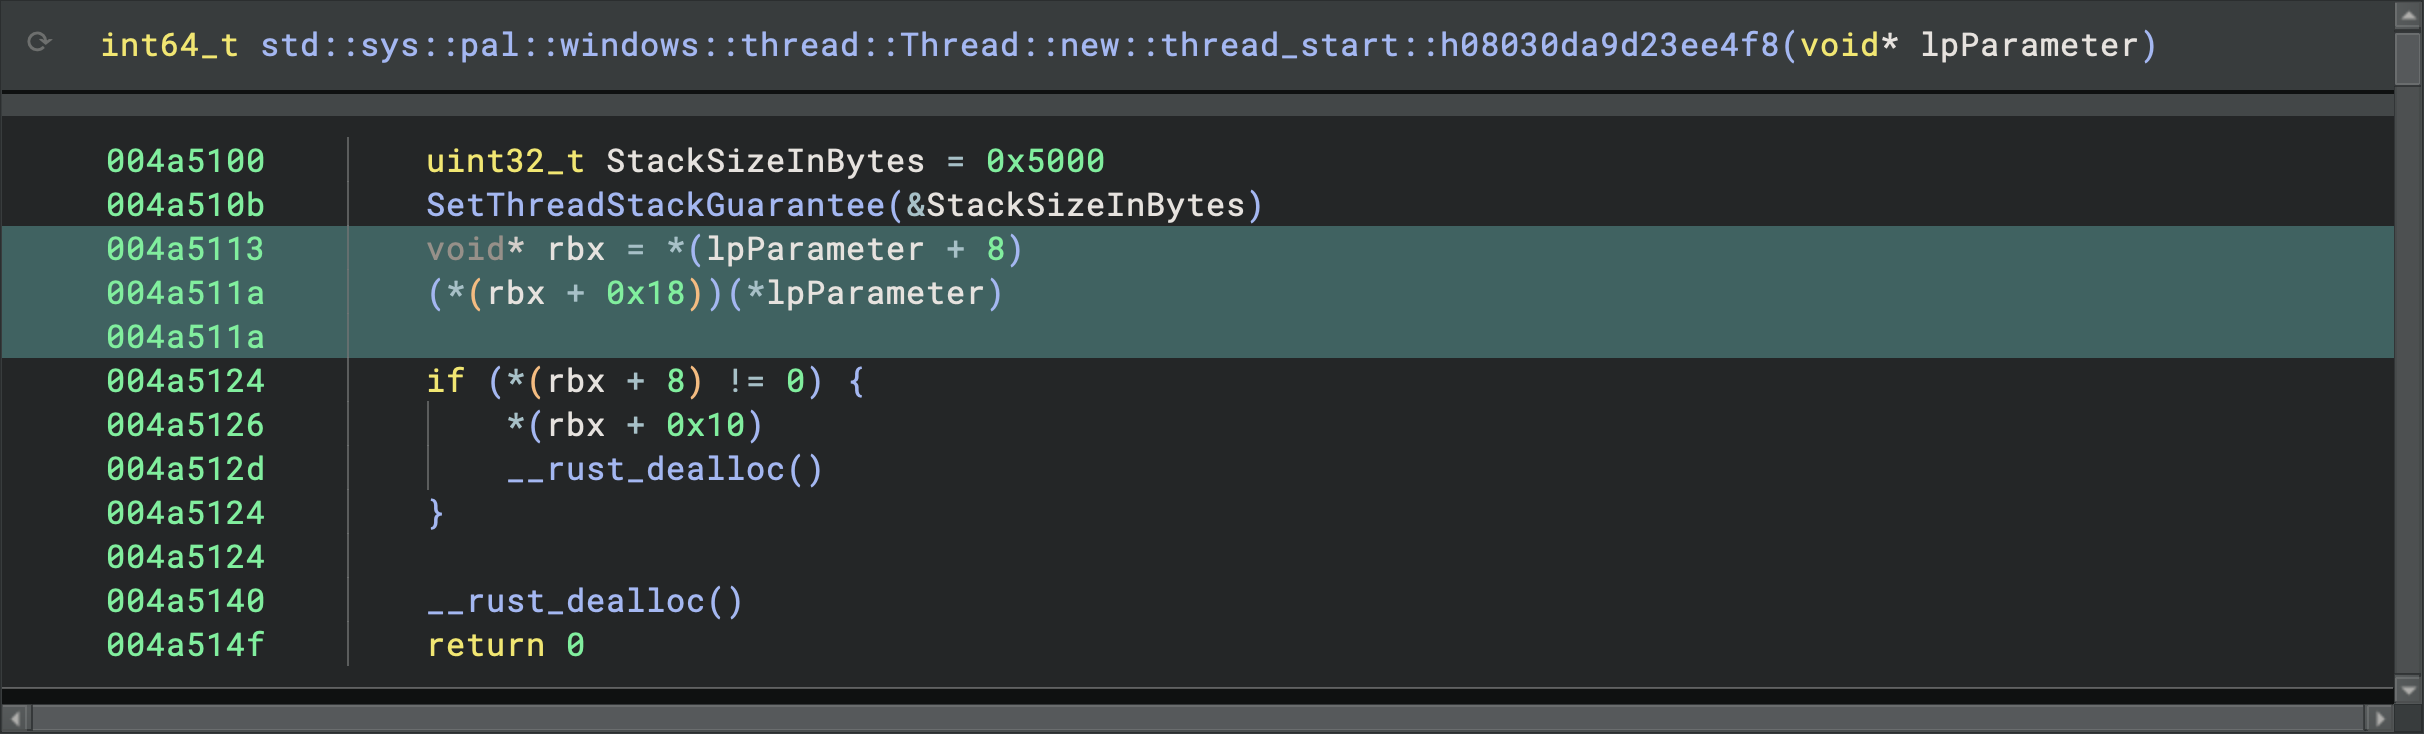Select the SetThreadStackGuarantee function call
The image size is (2424, 734).
click(x=655, y=205)
